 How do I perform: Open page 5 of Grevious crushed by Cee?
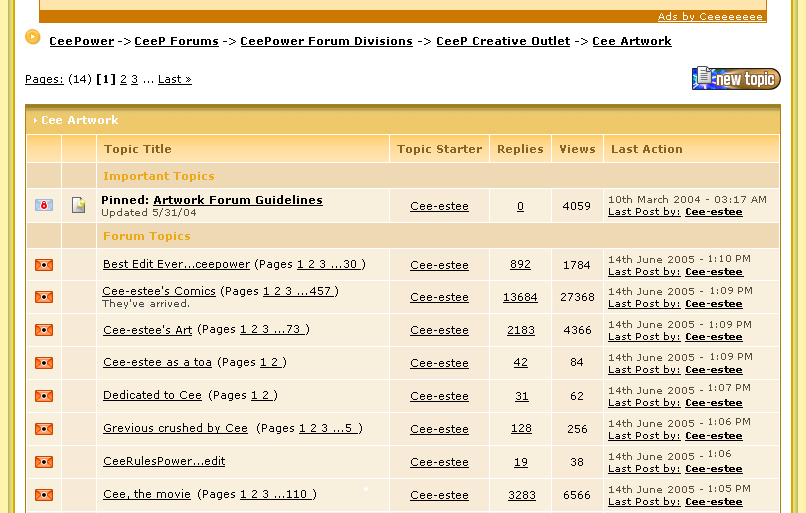[349, 428]
